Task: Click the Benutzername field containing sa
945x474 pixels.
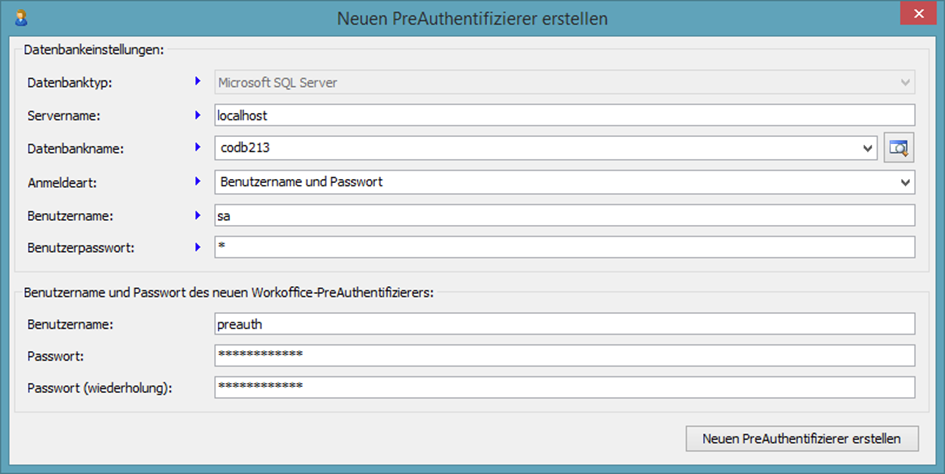Action: [x=565, y=215]
